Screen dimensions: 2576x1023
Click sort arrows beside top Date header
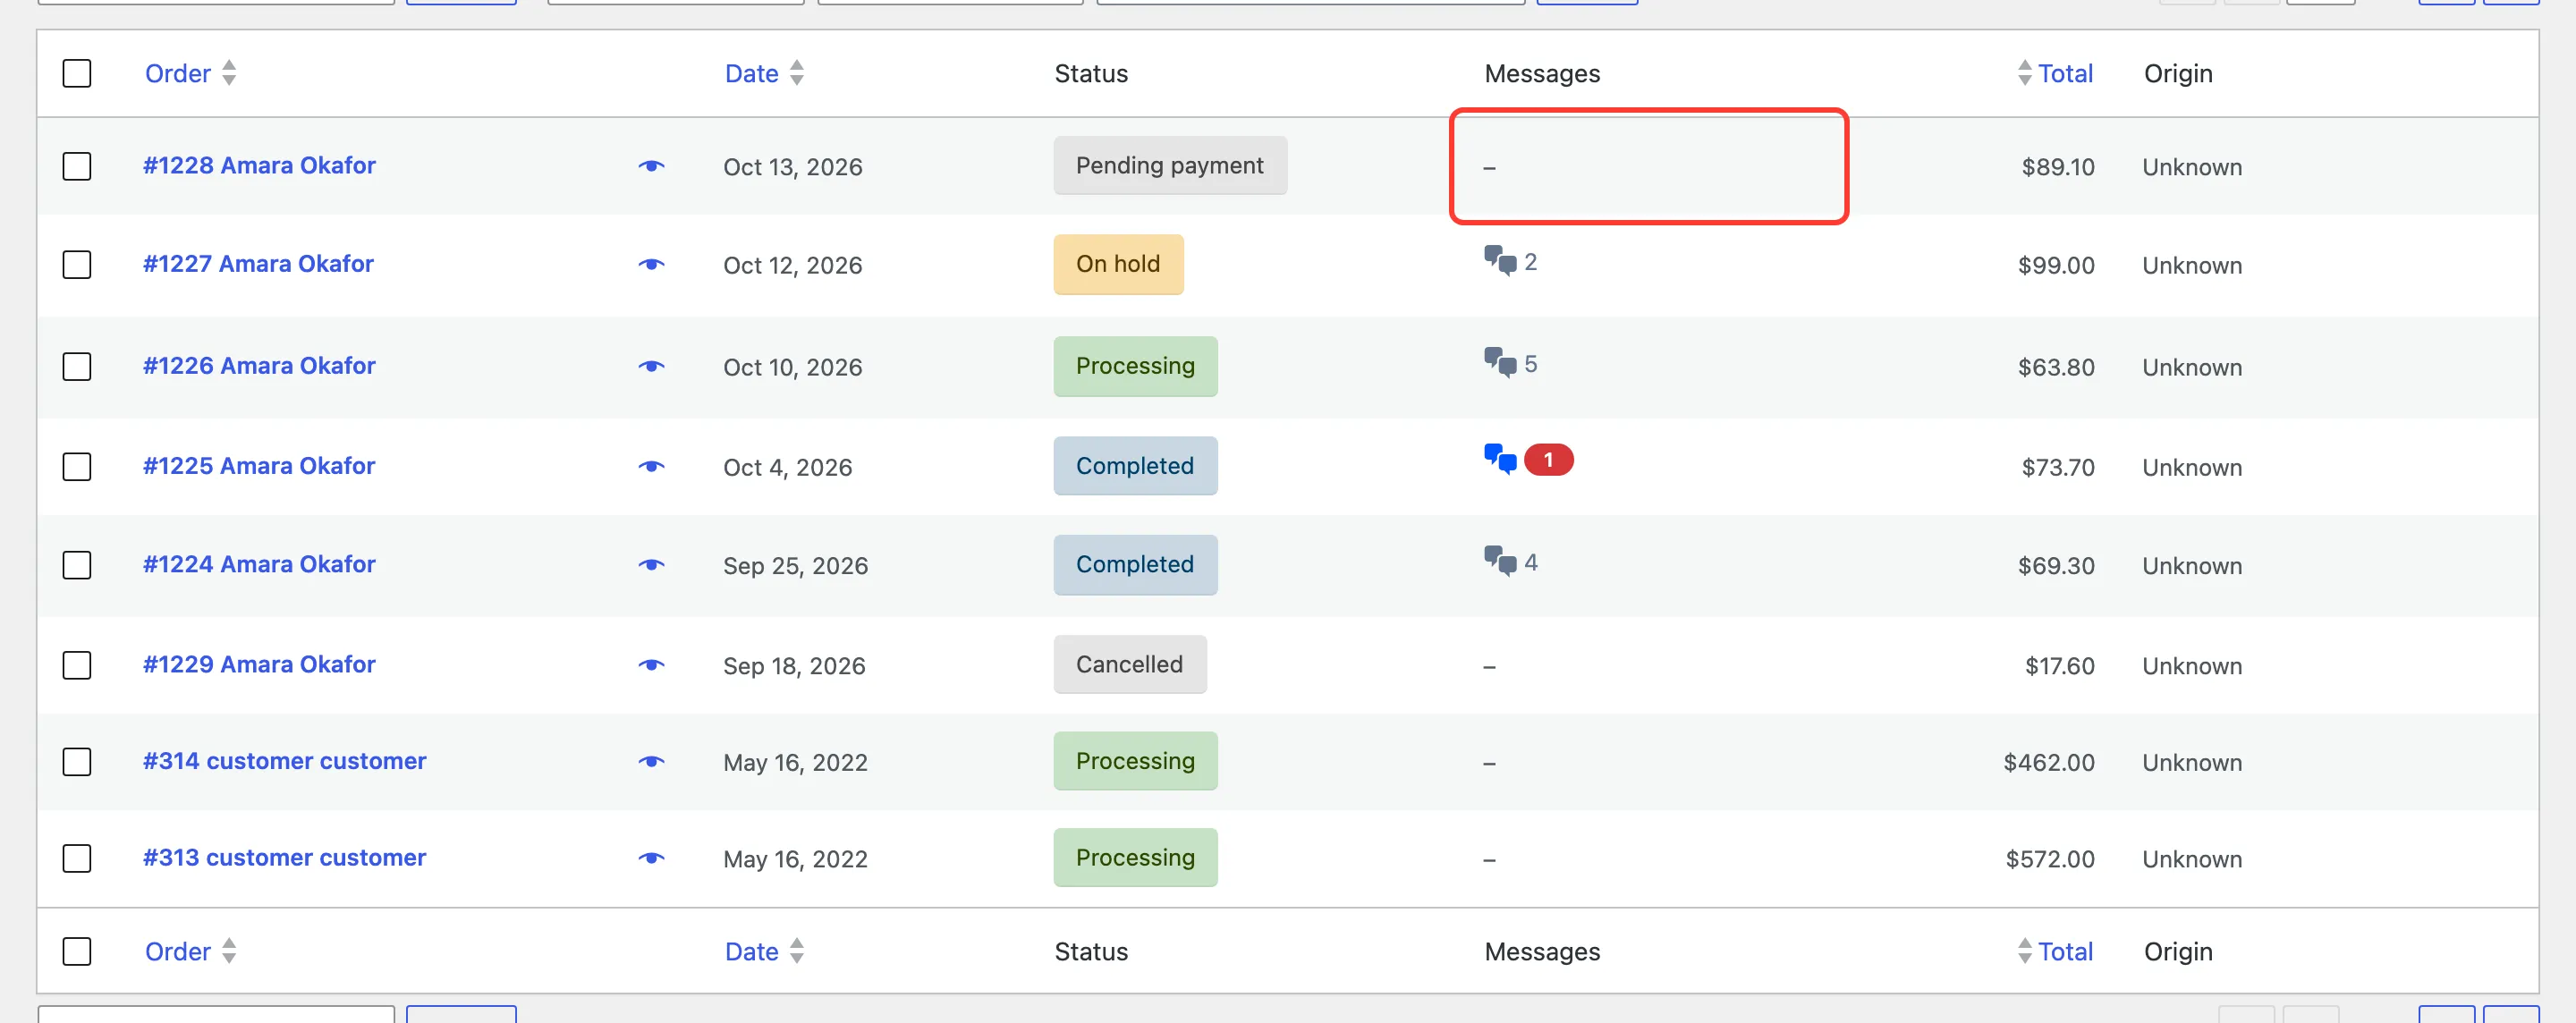click(x=796, y=73)
